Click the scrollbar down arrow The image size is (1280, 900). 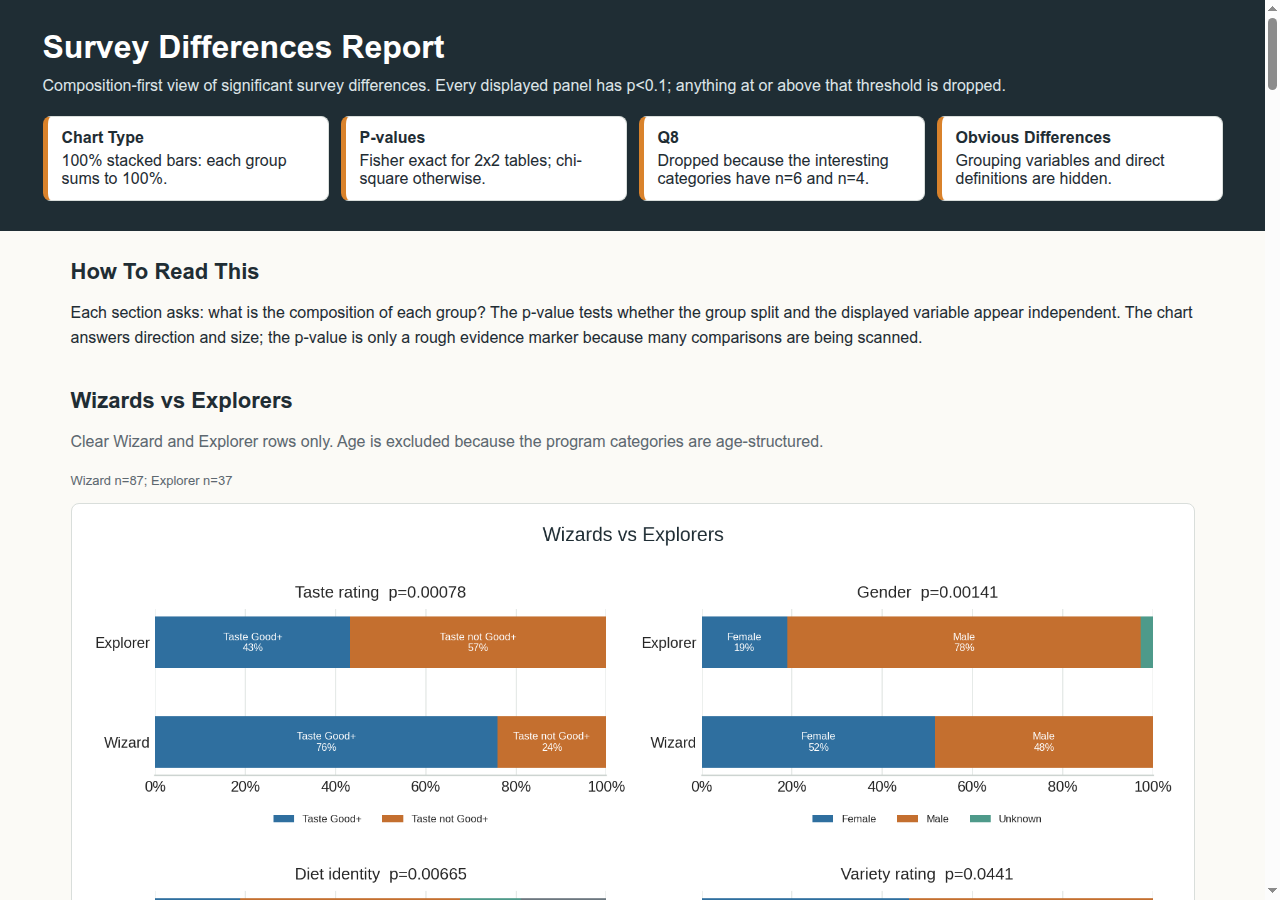tap(1272, 892)
